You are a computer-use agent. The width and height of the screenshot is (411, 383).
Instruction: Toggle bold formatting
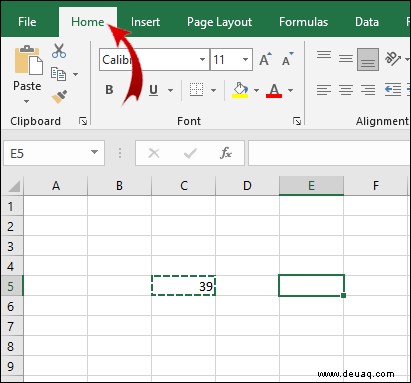tap(109, 90)
